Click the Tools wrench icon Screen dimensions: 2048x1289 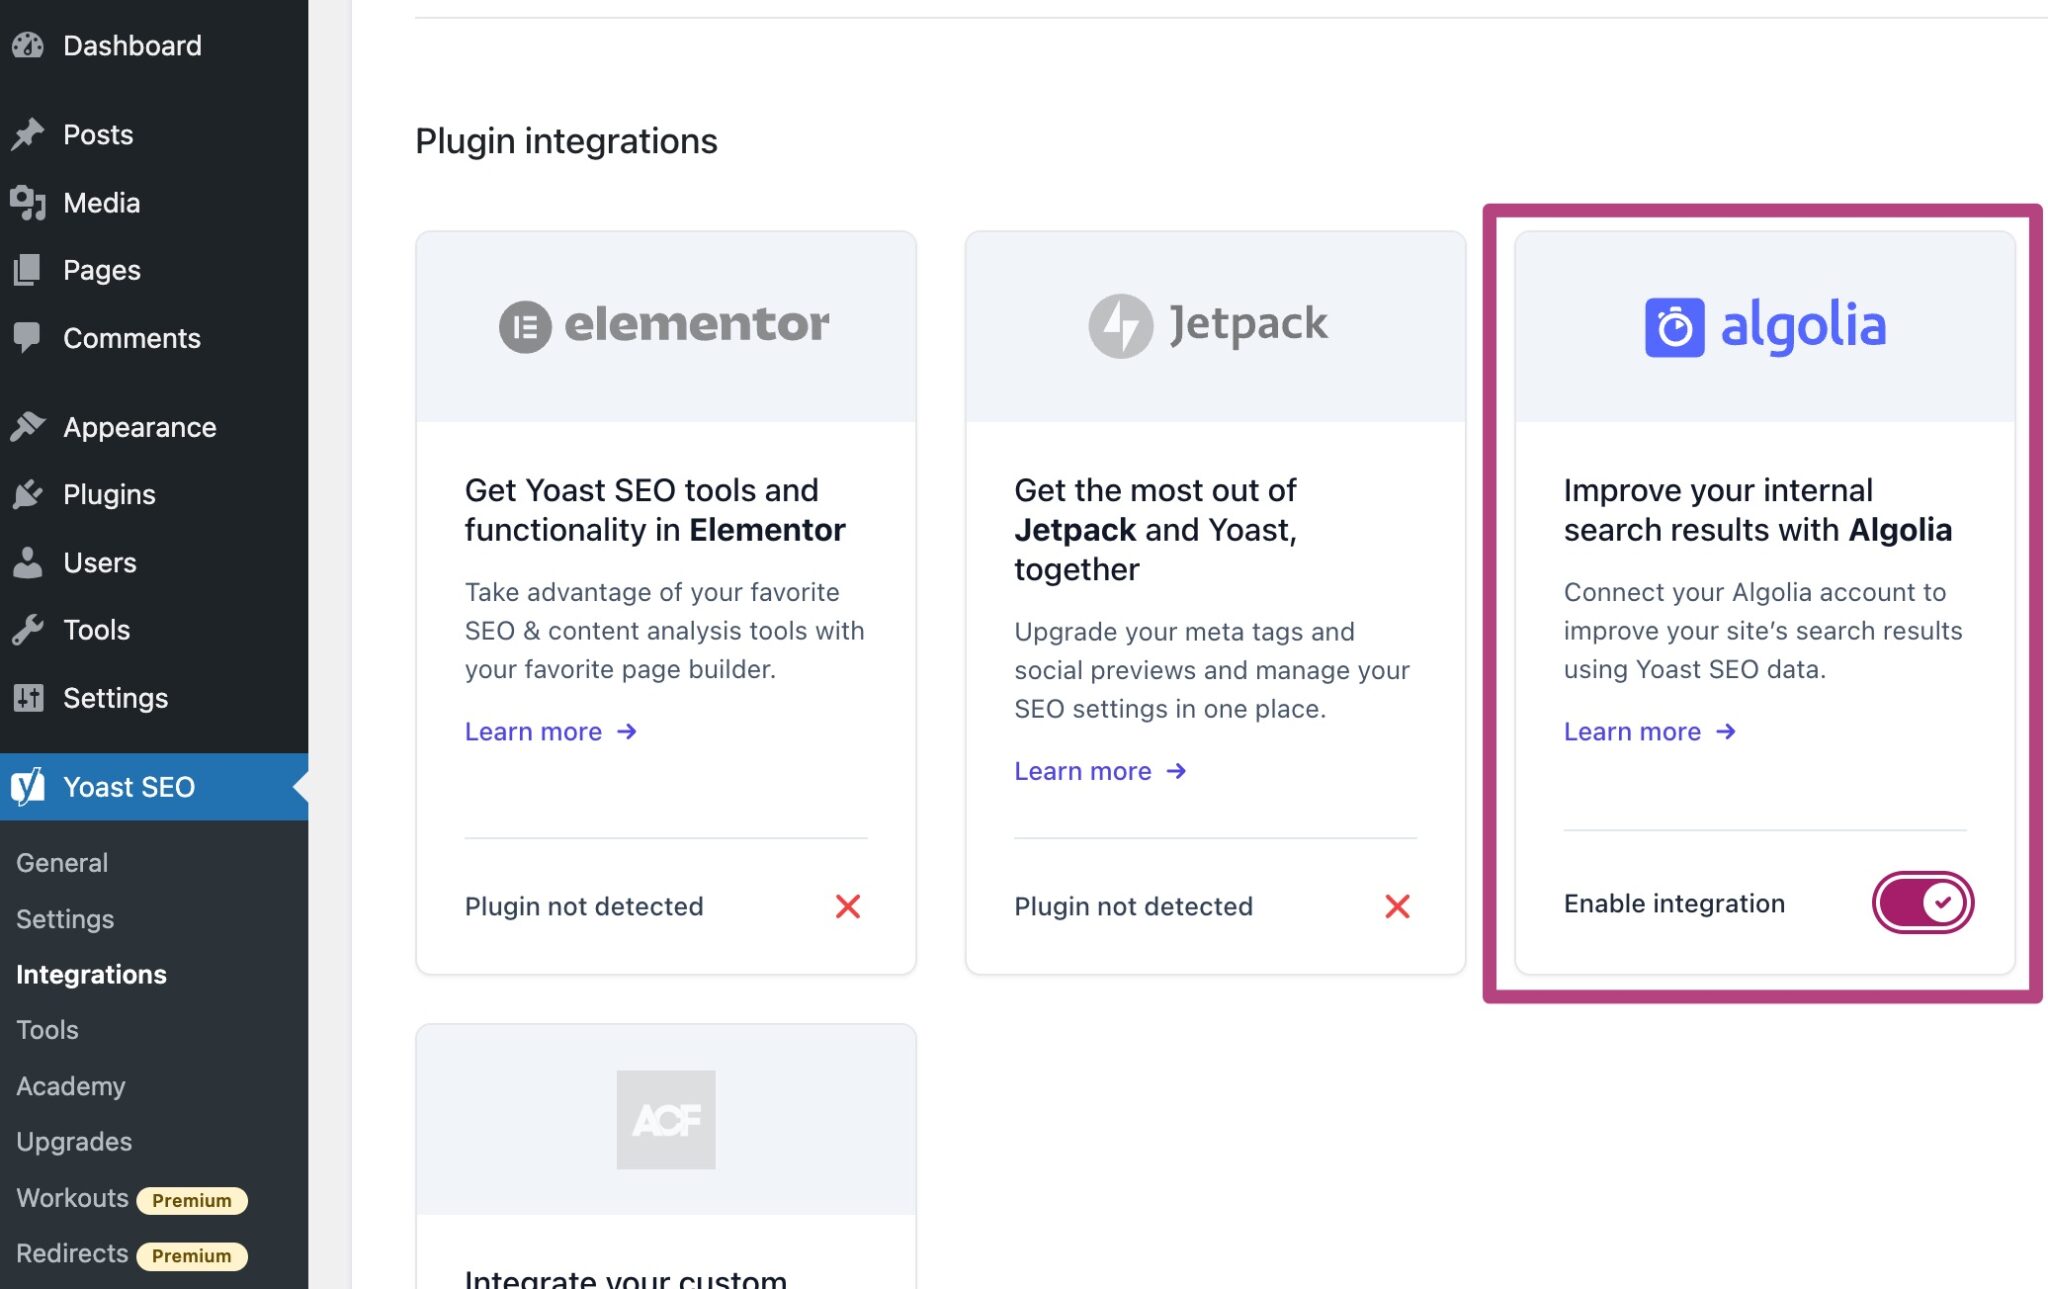[x=29, y=629]
